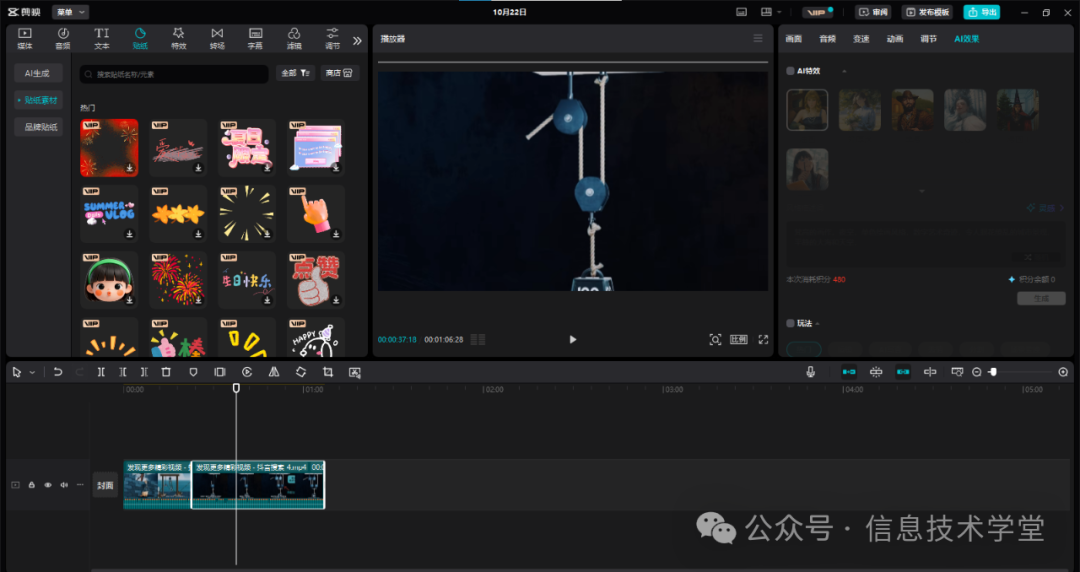Open the 特效 effects tab
Screen dimensions: 1080x572
pos(178,39)
